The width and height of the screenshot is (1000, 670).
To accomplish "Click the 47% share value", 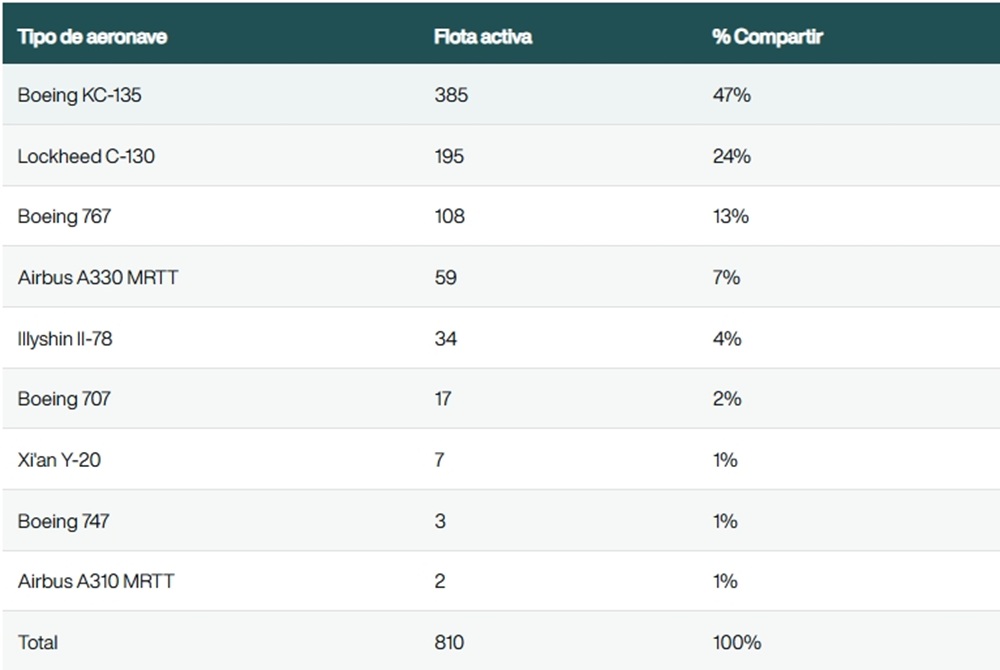I will point(731,96).
